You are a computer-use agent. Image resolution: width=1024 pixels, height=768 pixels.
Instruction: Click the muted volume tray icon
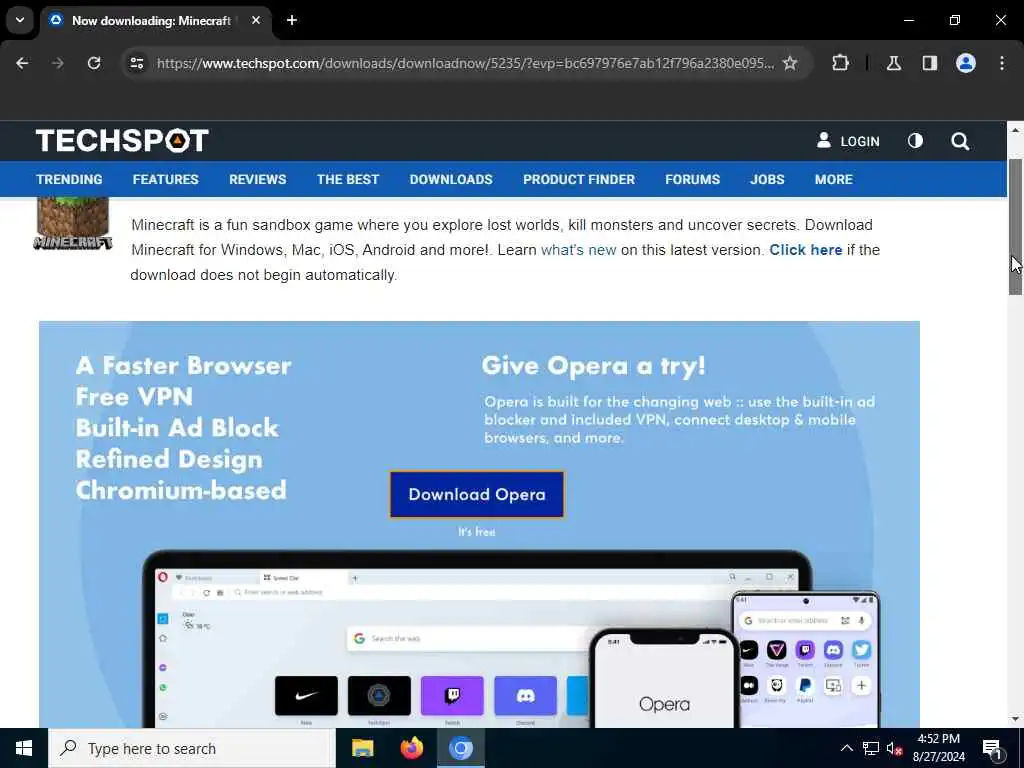(x=894, y=748)
